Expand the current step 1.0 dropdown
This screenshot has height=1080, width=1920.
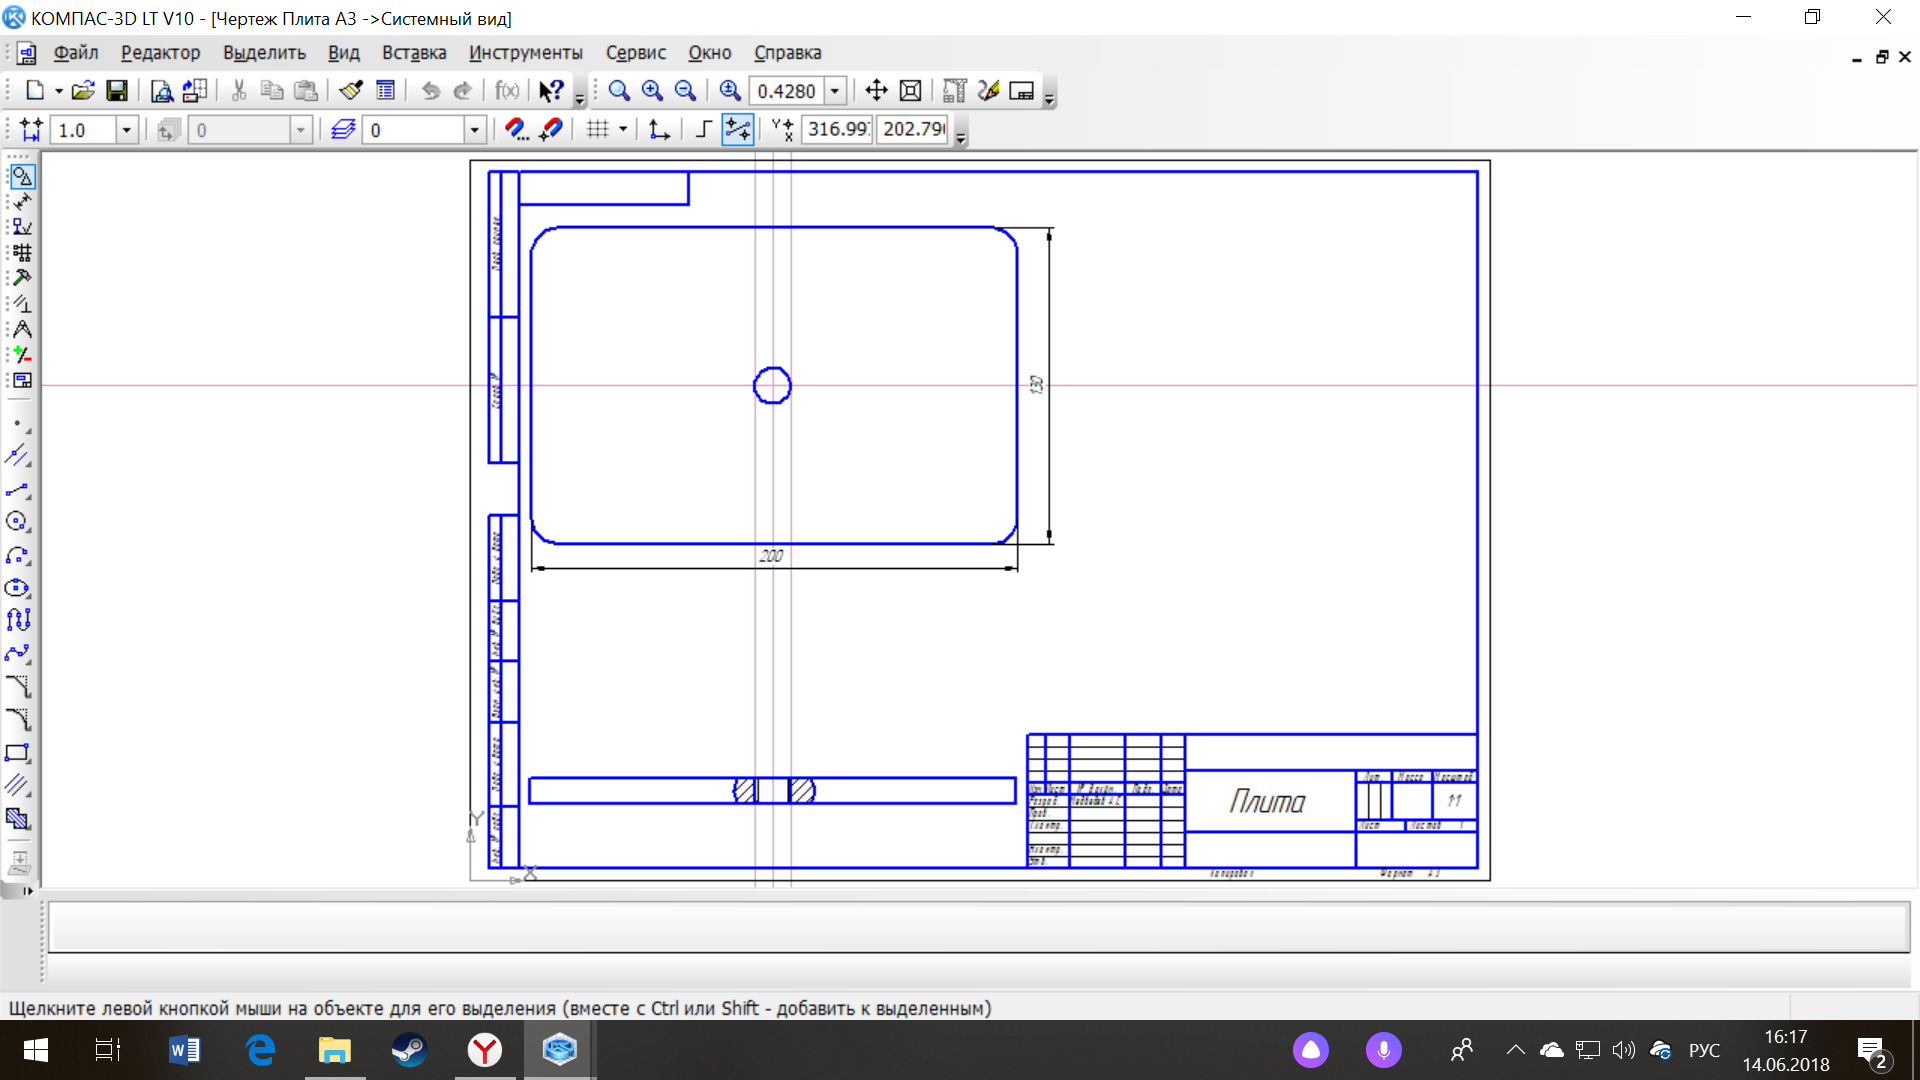click(x=126, y=130)
